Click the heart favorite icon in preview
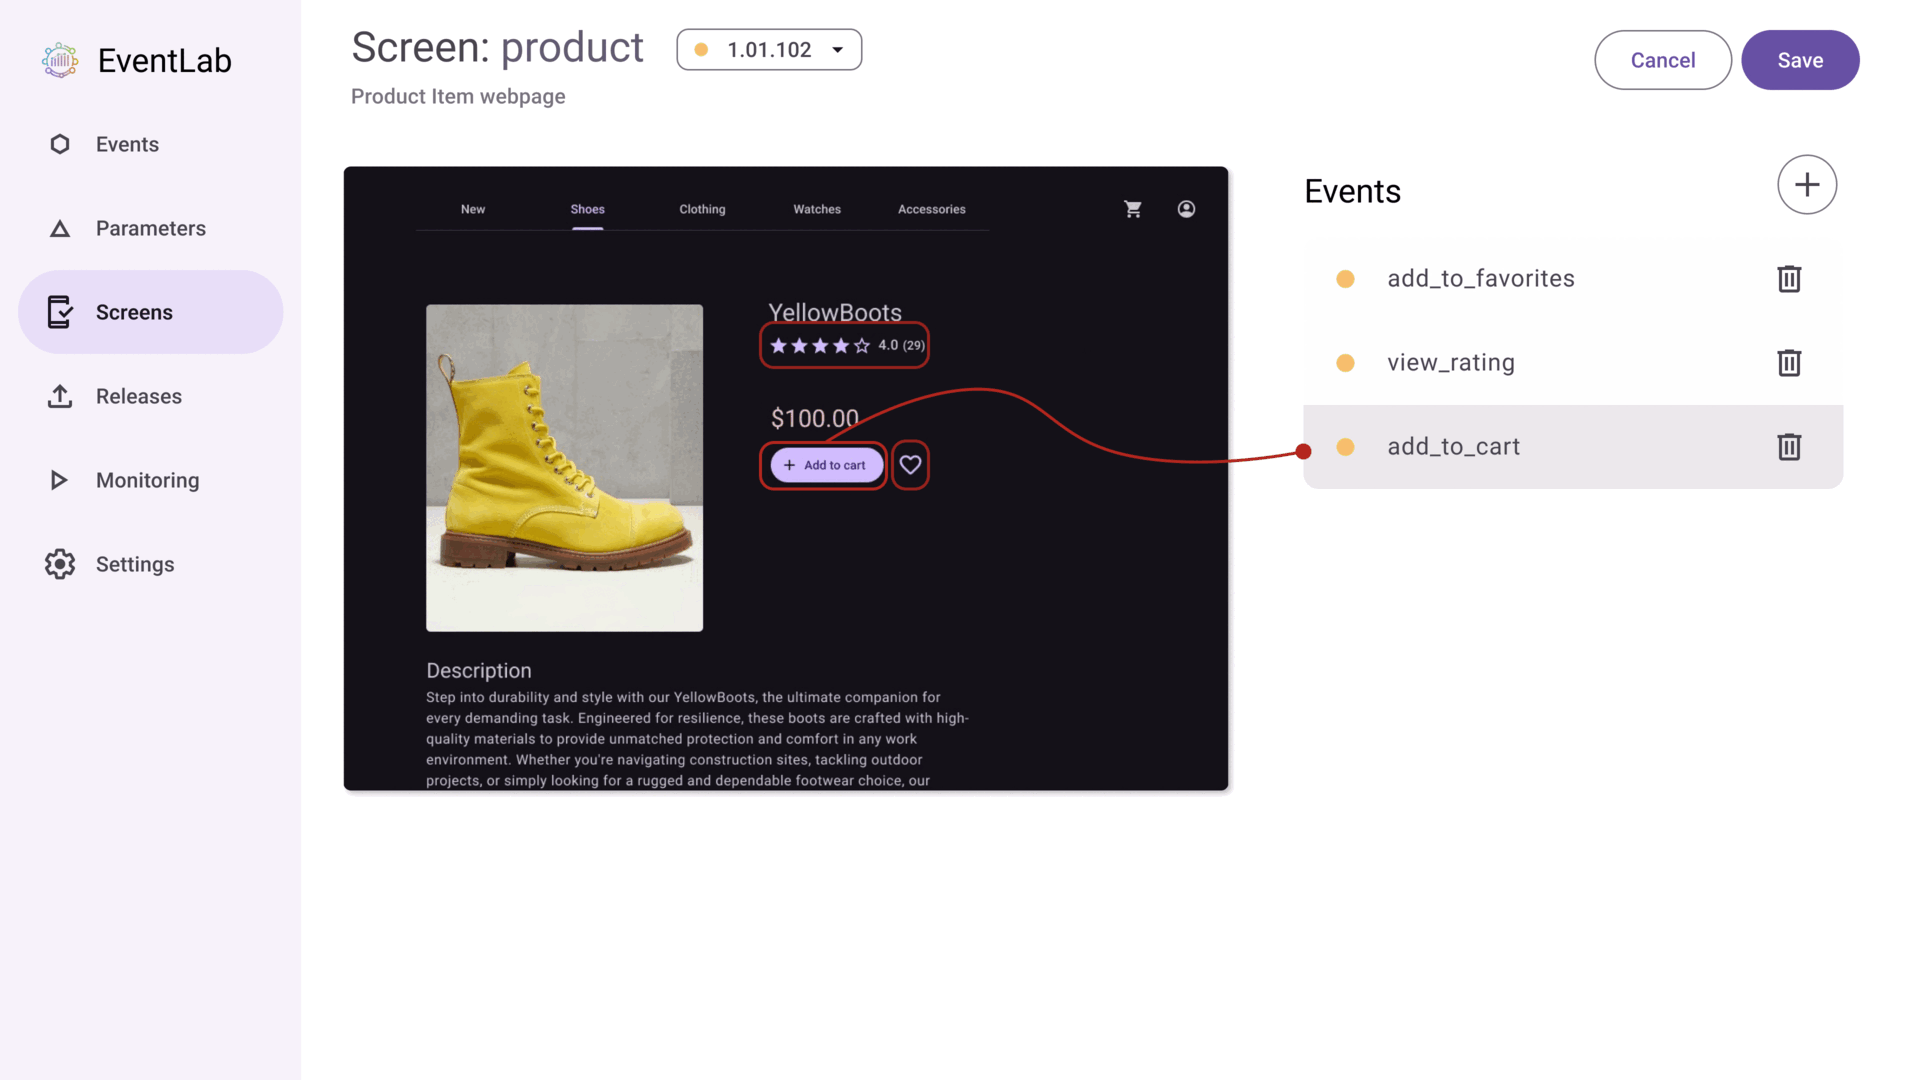 (910, 465)
